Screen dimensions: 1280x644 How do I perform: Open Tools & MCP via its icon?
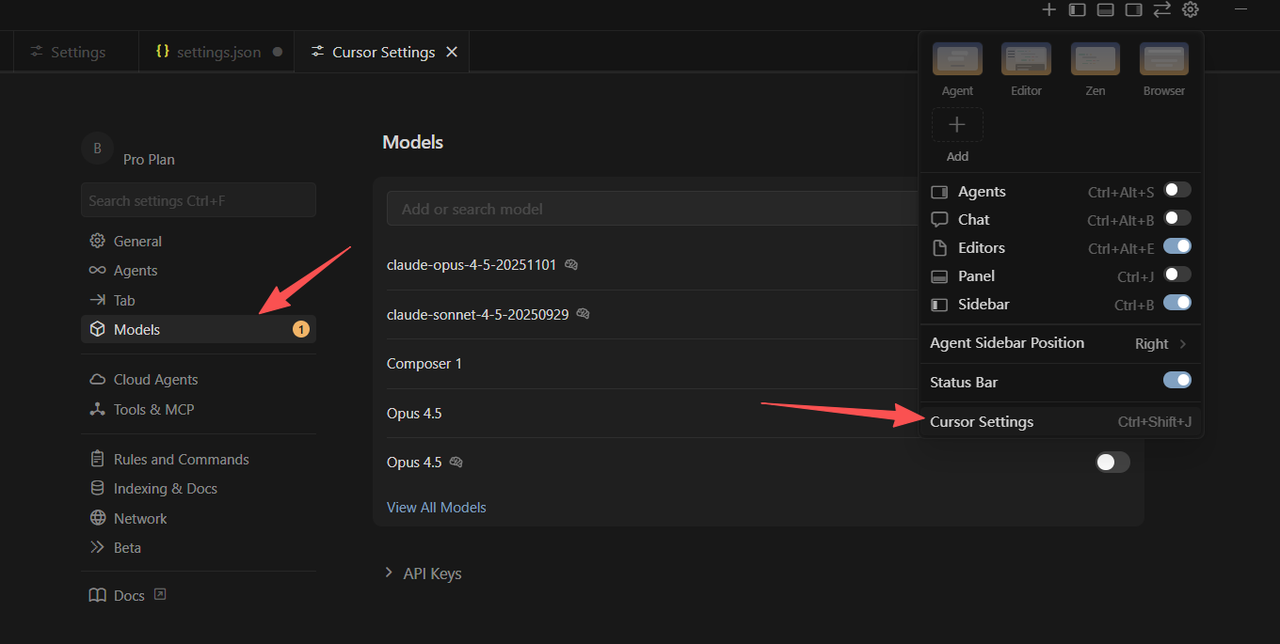97,409
